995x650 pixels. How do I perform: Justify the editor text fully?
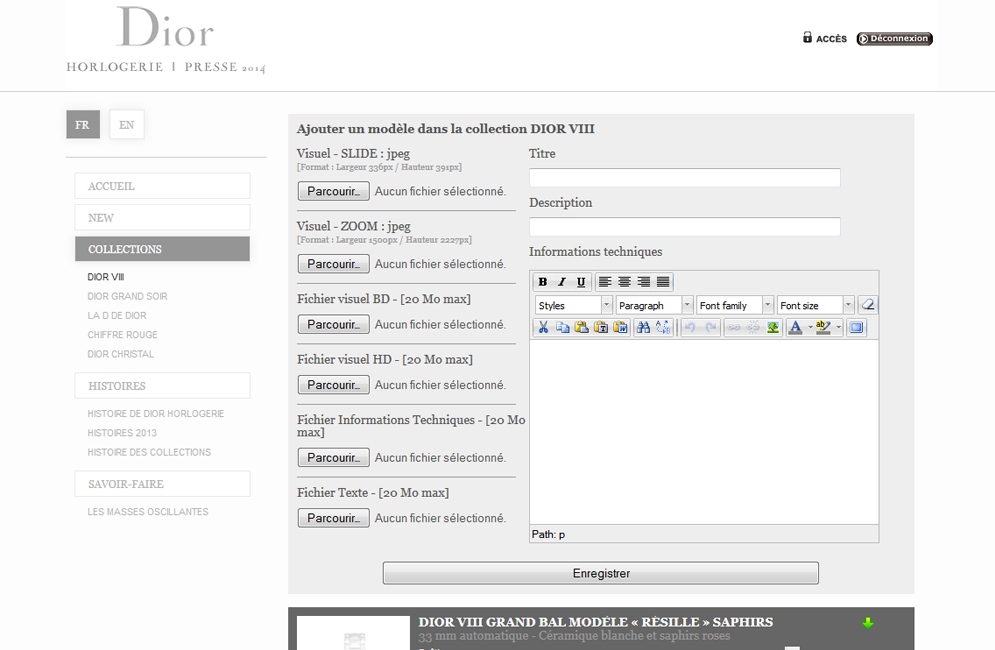[663, 282]
